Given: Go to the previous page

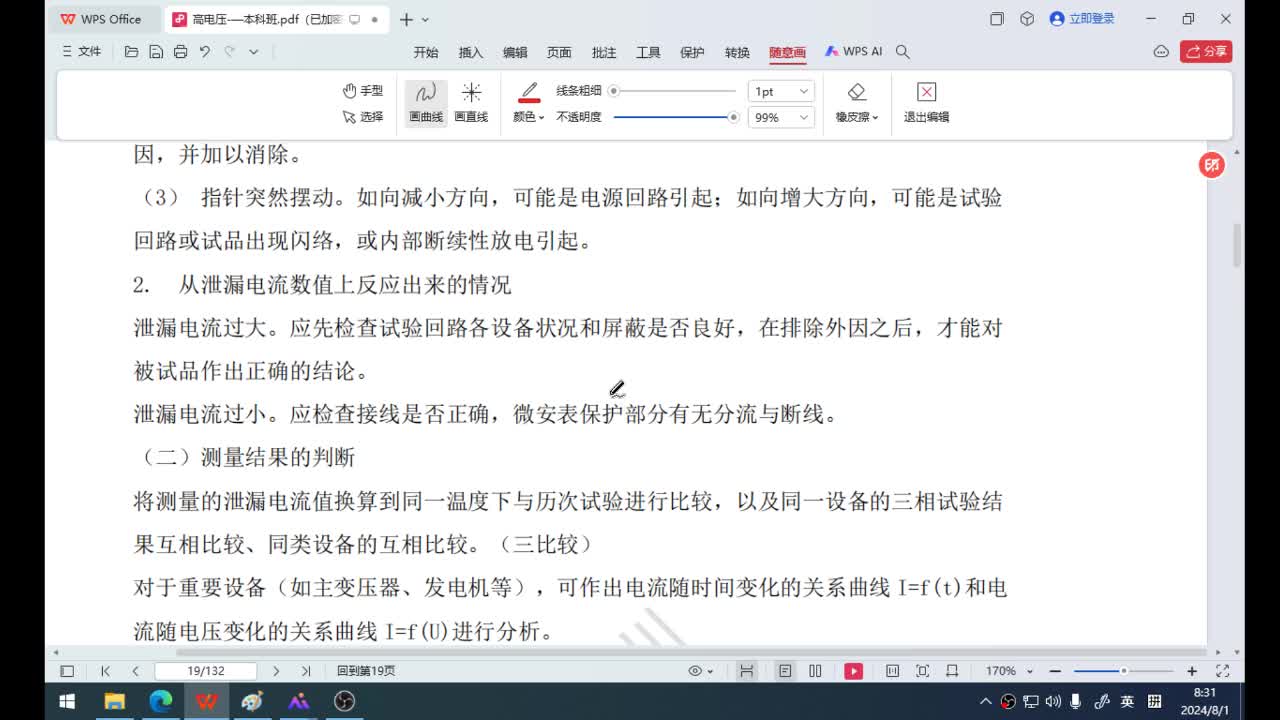Looking at the screenshot, I should tap(135, 671).
